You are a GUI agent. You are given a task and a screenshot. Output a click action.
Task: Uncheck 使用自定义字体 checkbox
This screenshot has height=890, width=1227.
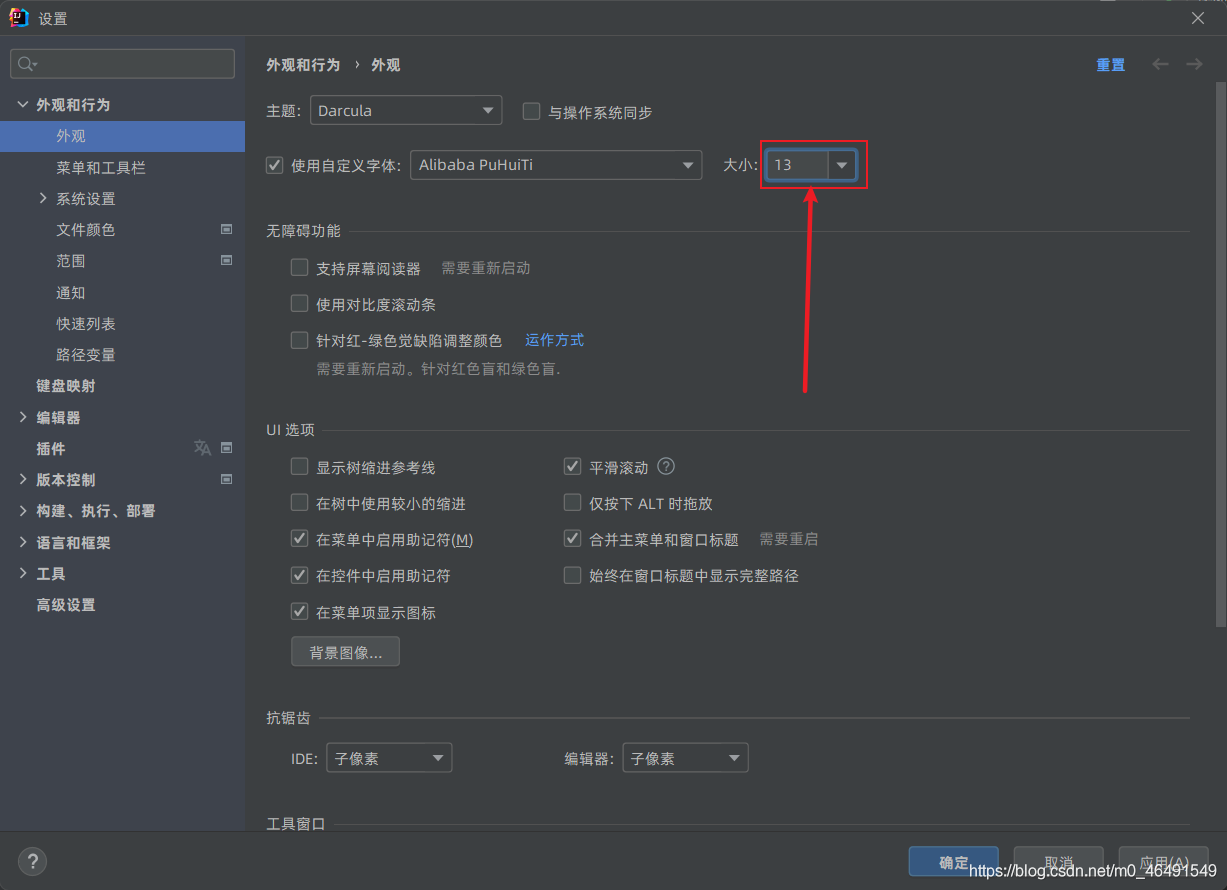click(x=275, y=165)
